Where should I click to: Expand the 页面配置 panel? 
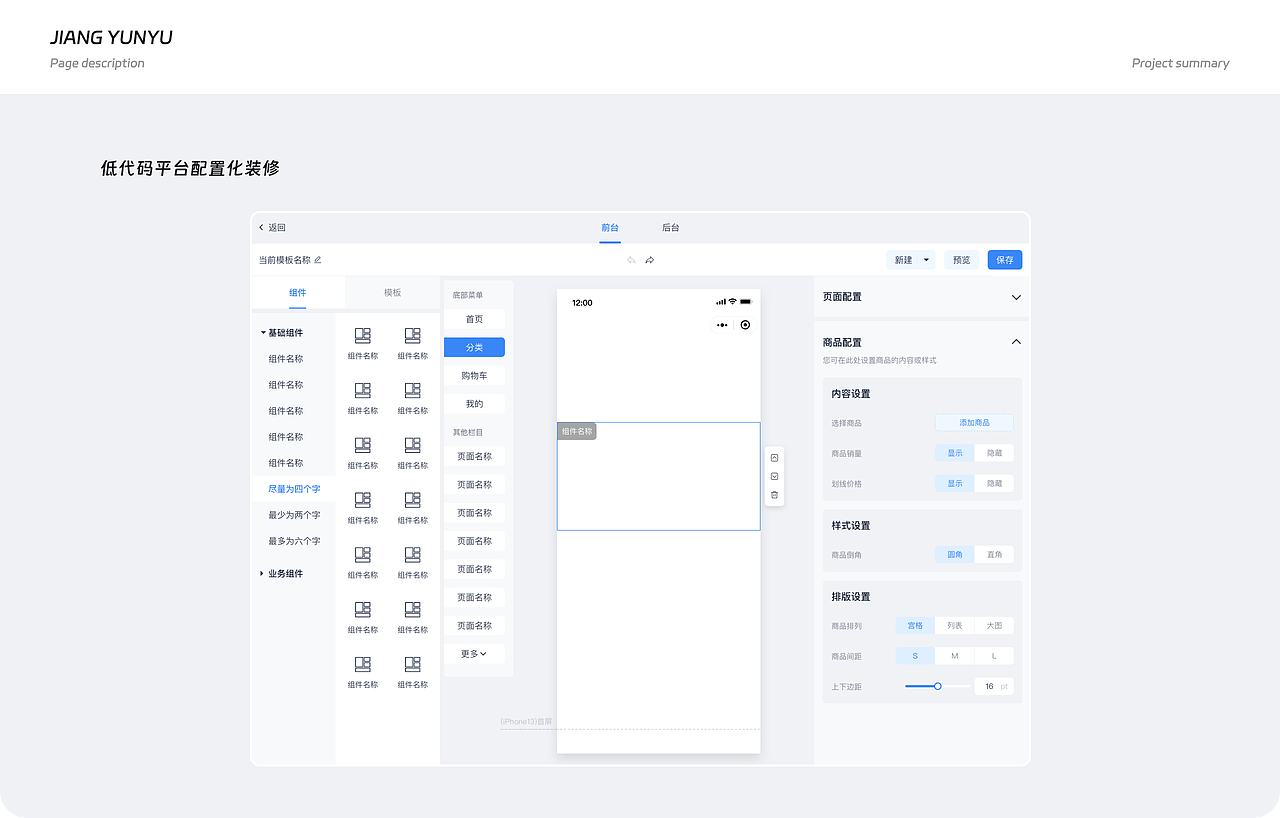[x=1016, y=297]
